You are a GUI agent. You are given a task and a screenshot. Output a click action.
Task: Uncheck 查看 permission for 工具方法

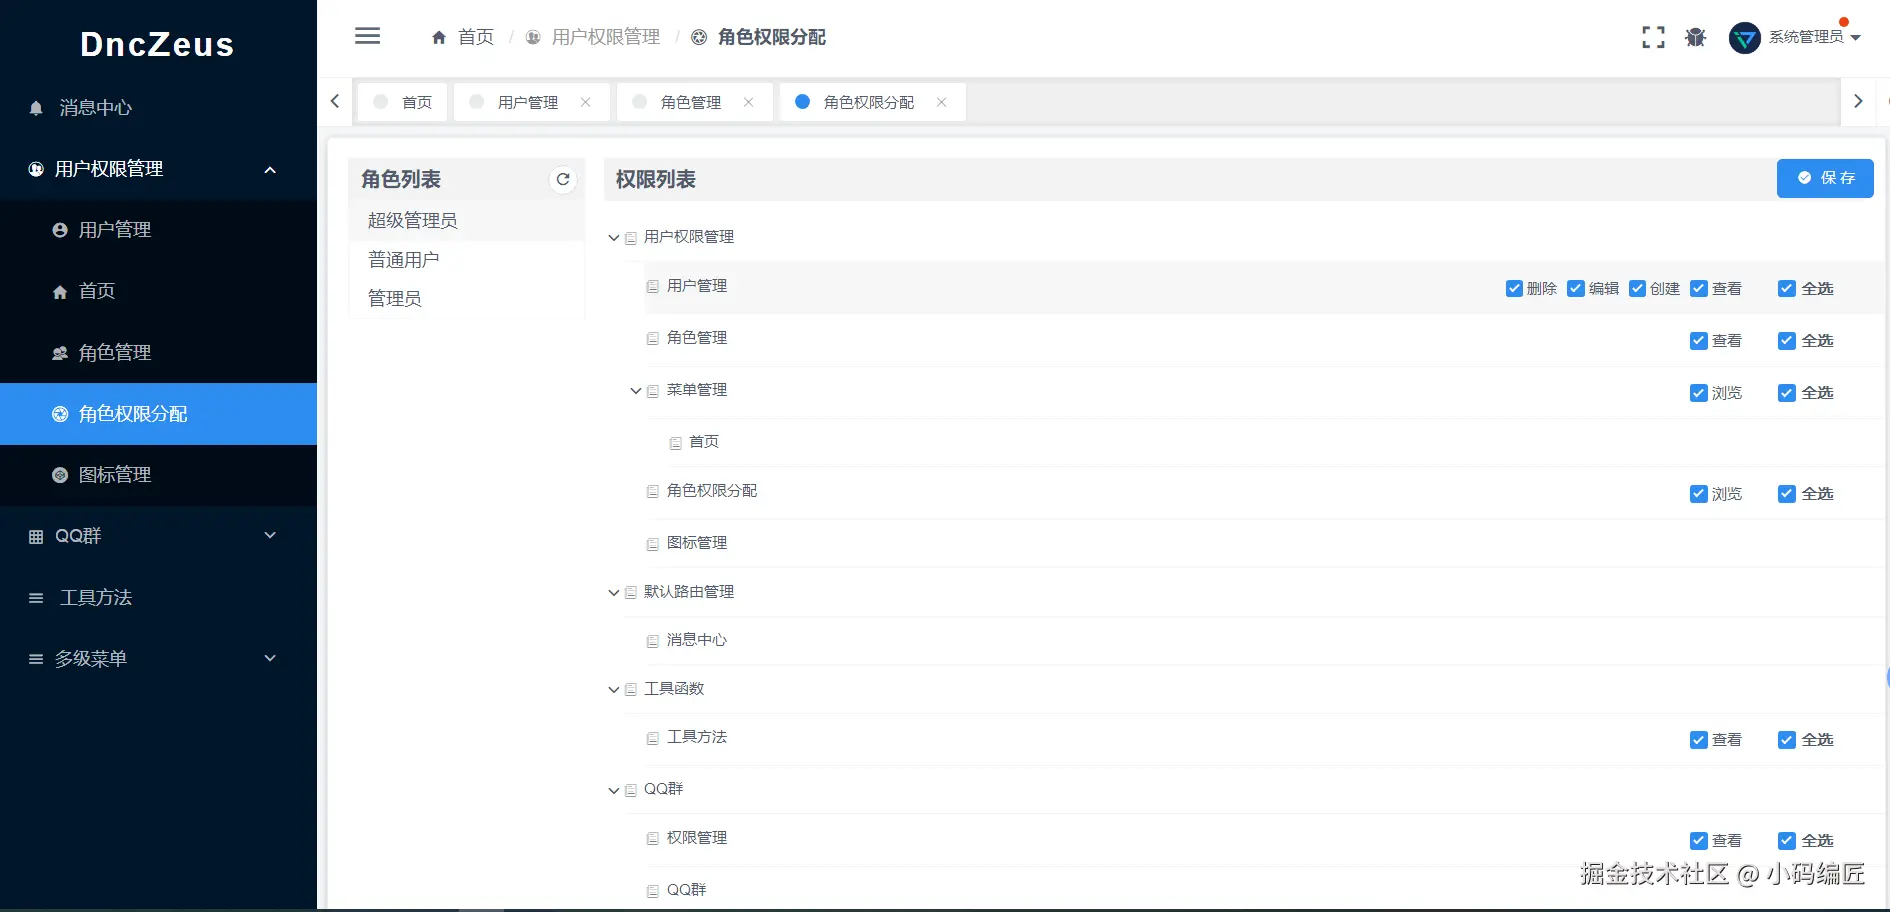(x=1698, y=740)
